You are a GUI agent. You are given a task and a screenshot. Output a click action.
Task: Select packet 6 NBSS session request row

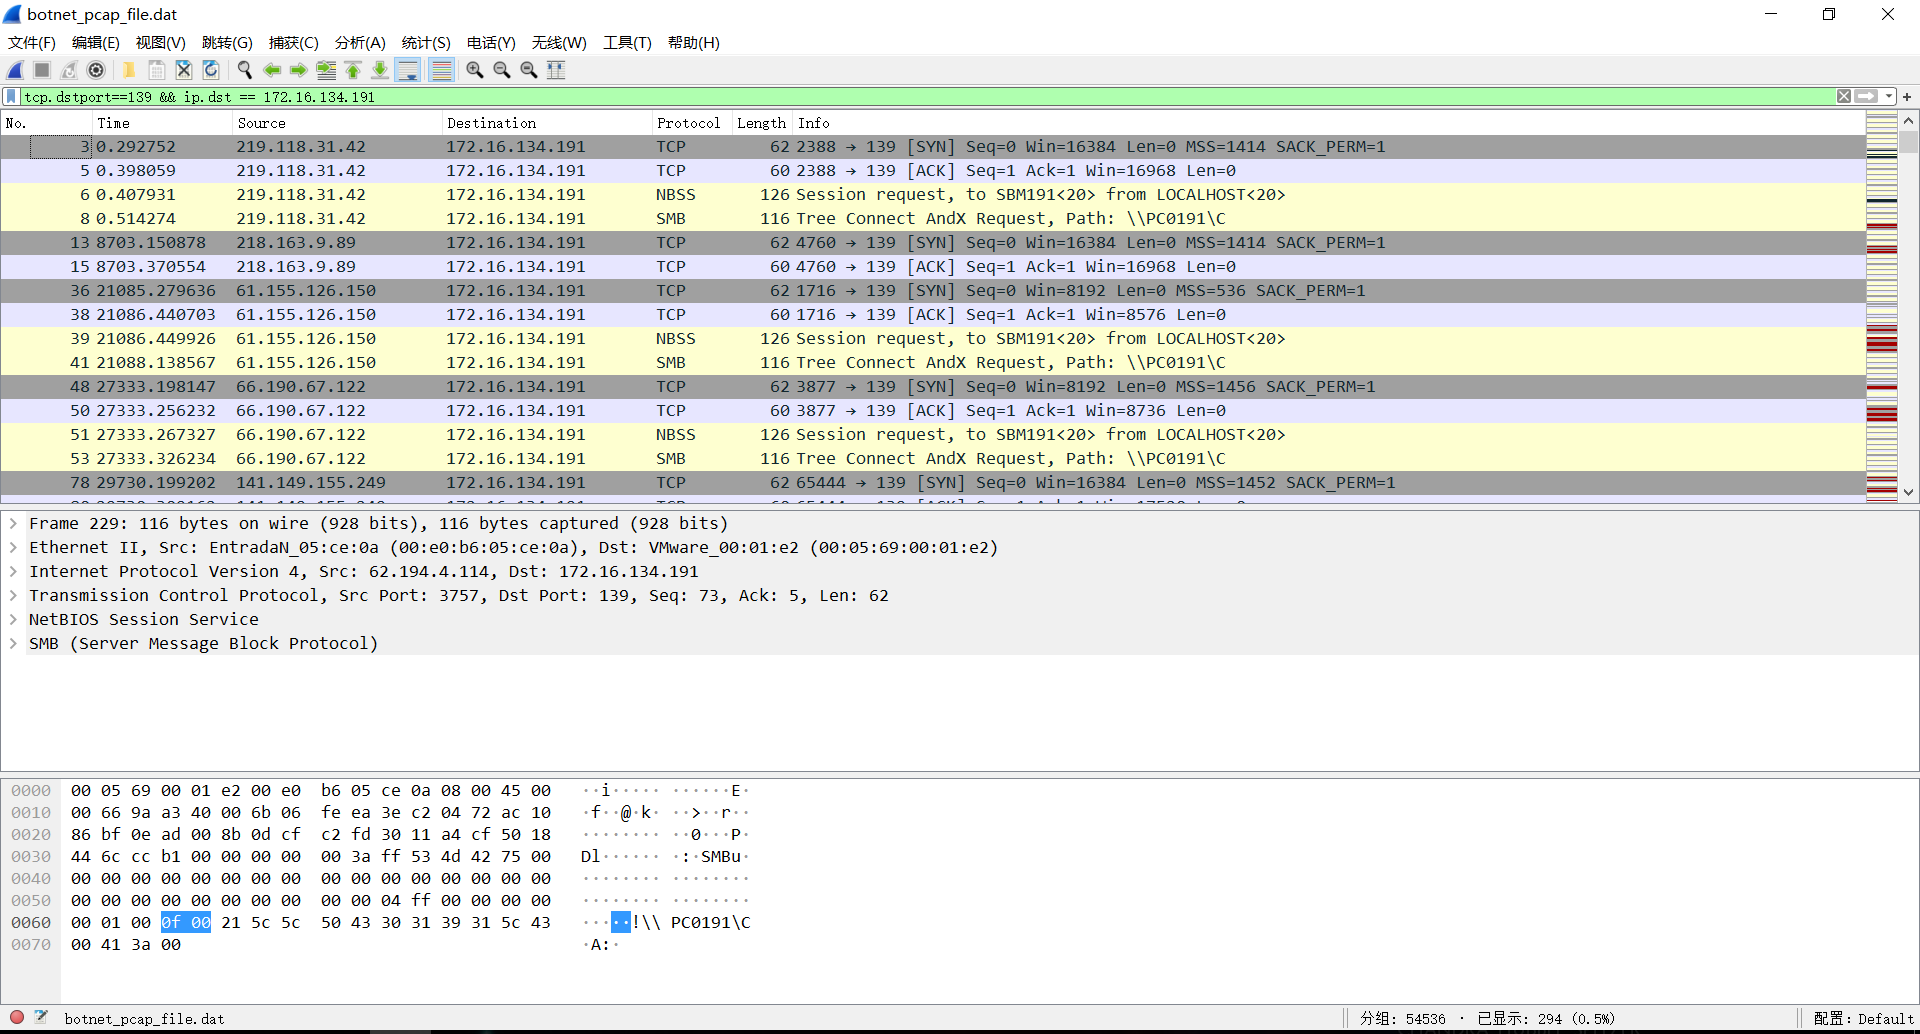point(933,195)
